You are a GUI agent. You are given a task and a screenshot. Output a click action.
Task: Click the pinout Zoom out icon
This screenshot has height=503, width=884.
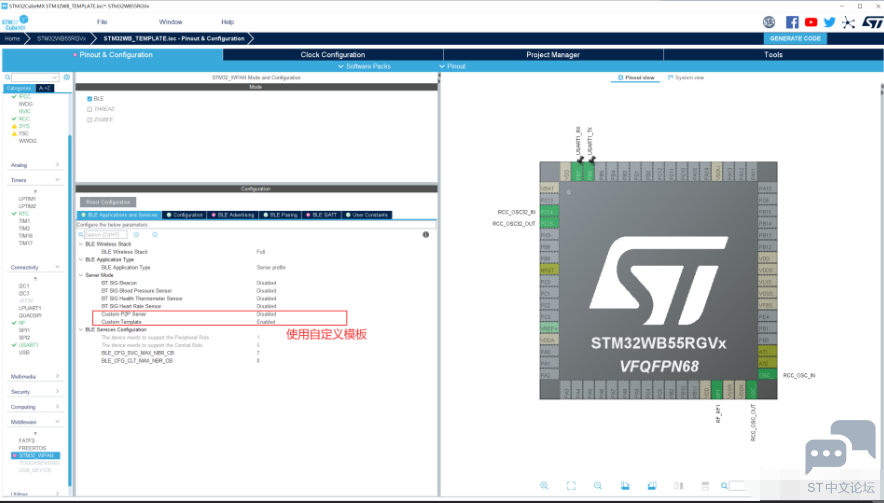click(x=598, y=486)
